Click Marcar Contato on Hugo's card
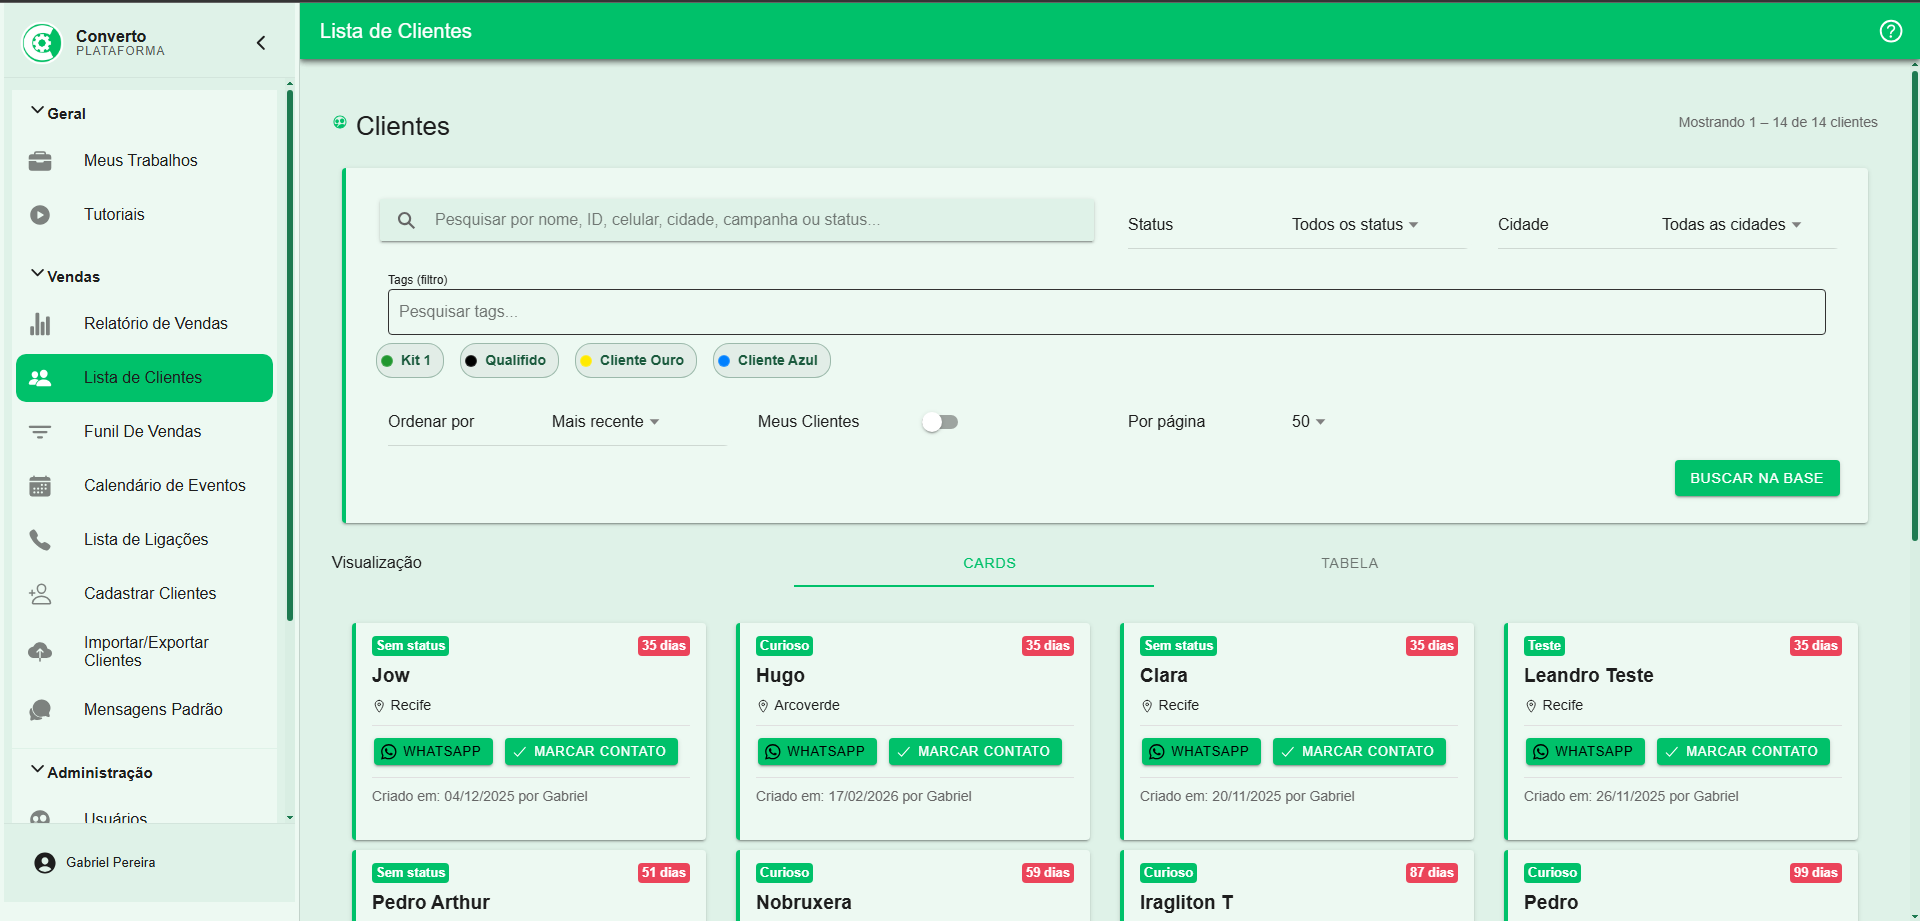Screen dimensions: 1920x921 coord(974,752)
